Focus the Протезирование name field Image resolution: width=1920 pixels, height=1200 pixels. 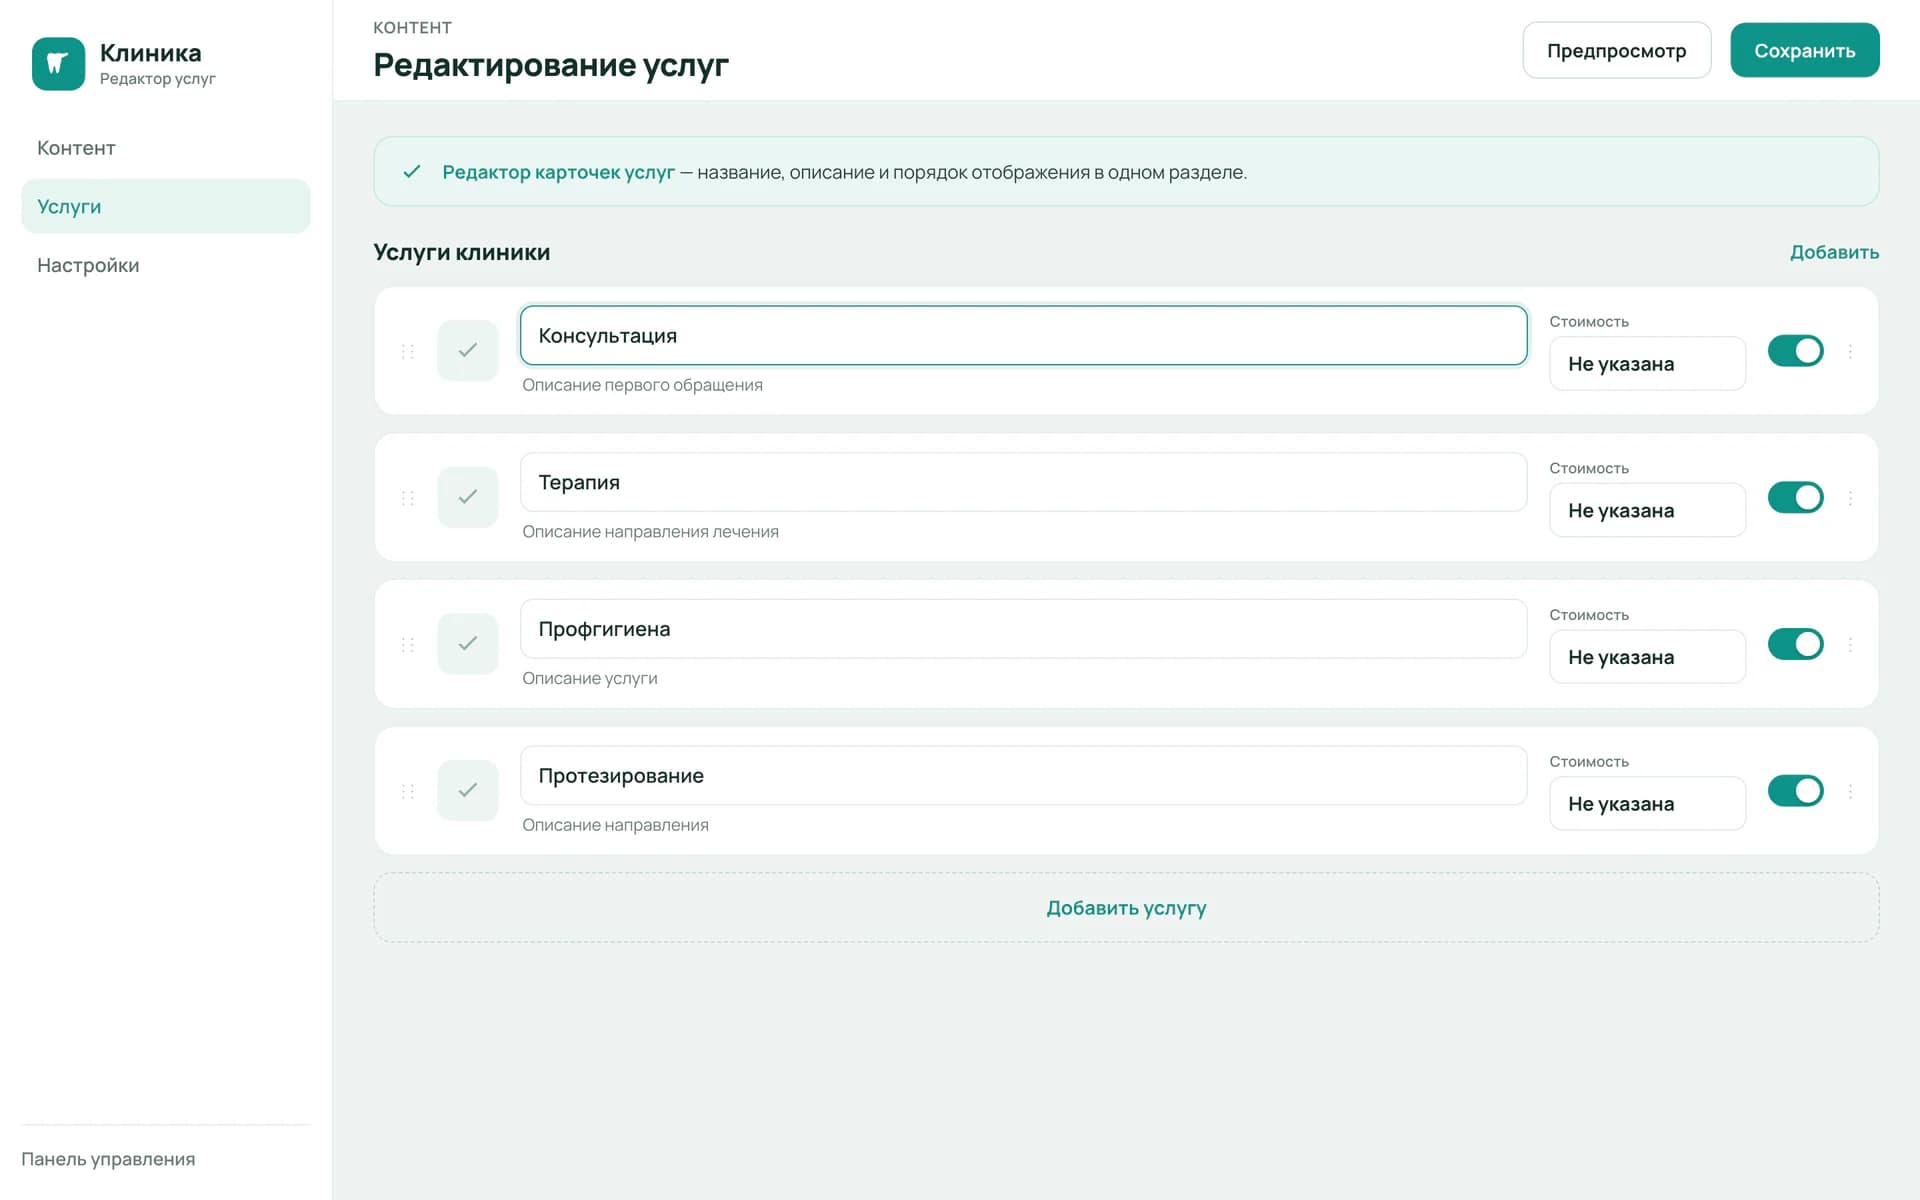tap(1023, 776)
